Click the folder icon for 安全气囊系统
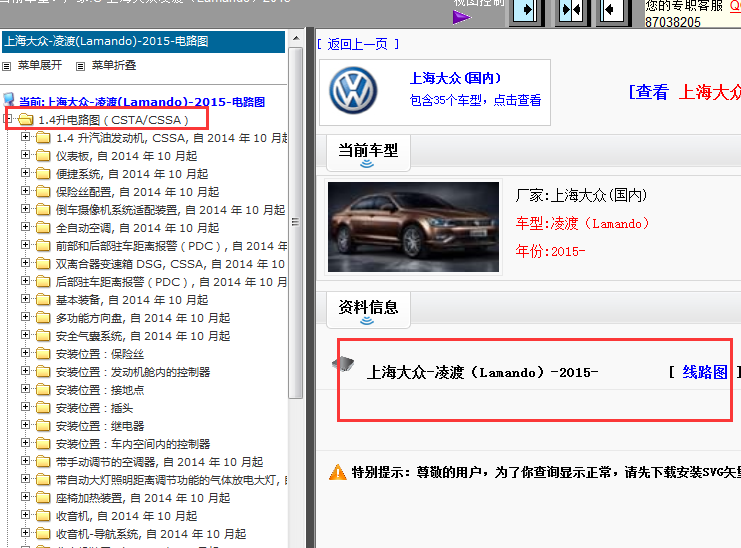Image resolution: width=741 pixels, height=548 pixels. click(x=43, y=335)
